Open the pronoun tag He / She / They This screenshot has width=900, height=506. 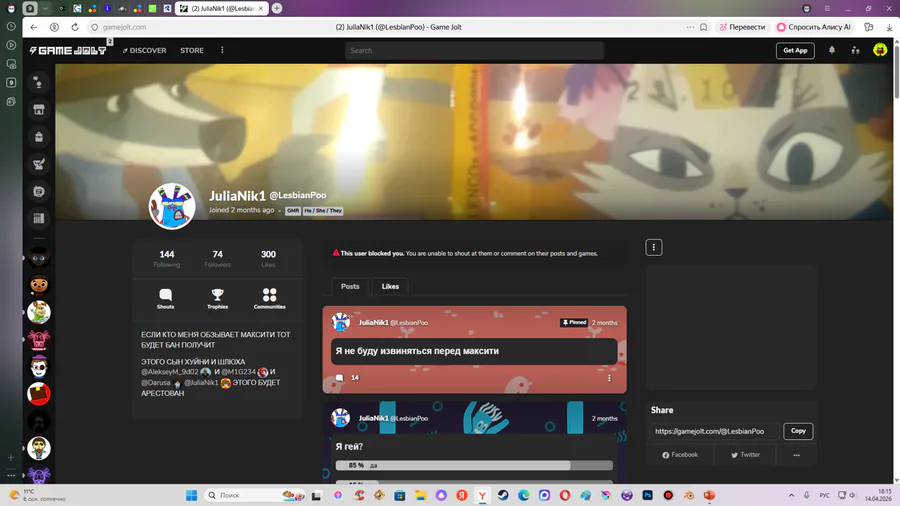(323, 211)
